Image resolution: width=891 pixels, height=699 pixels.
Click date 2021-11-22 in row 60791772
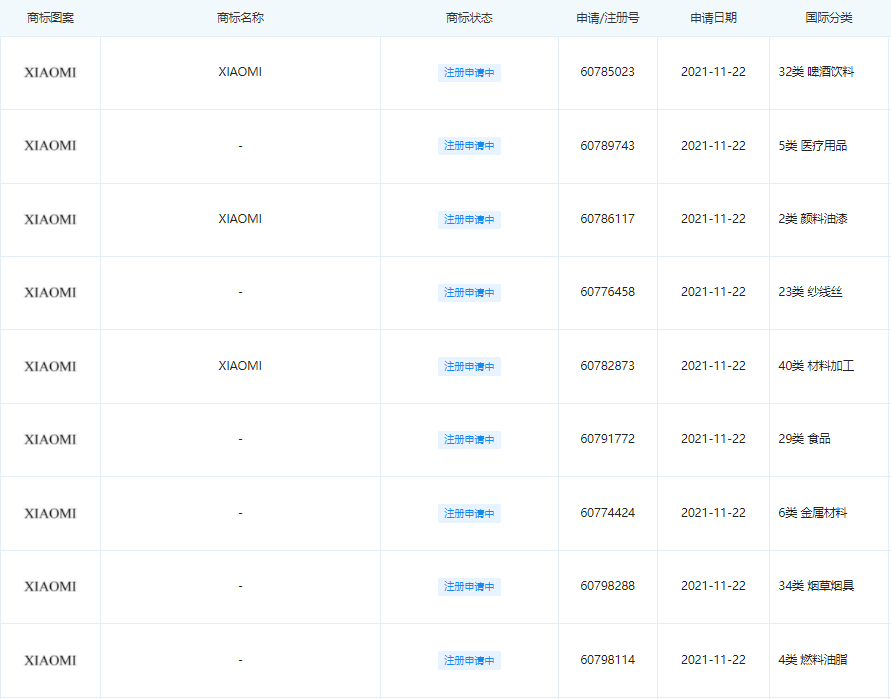pos(714,439)
